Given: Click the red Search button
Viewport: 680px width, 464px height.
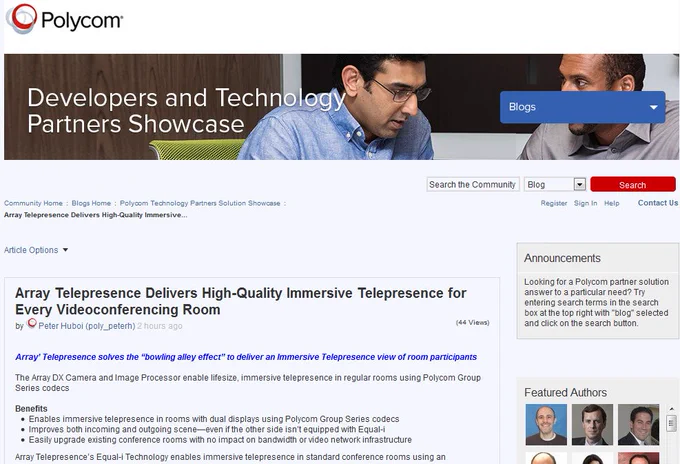Looking at the screenshot, I should [633, 184].
